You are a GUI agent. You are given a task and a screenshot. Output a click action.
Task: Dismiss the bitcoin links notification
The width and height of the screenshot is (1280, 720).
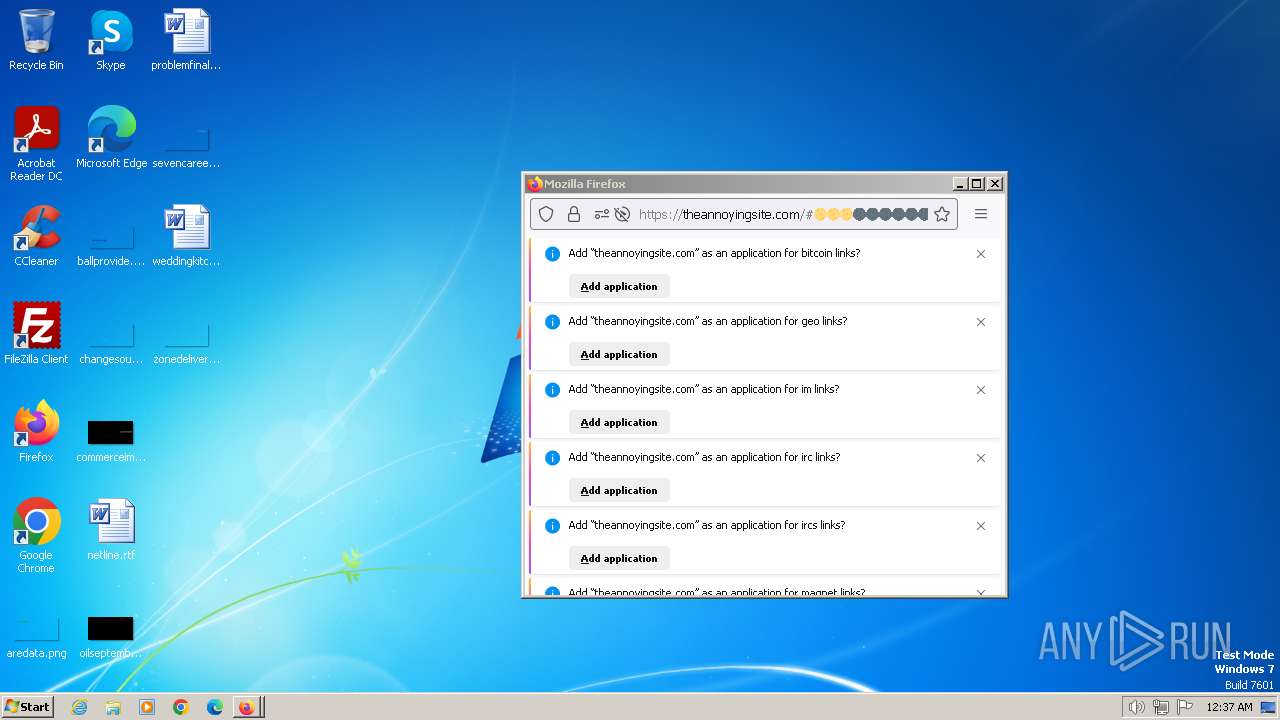coord(981,254)
